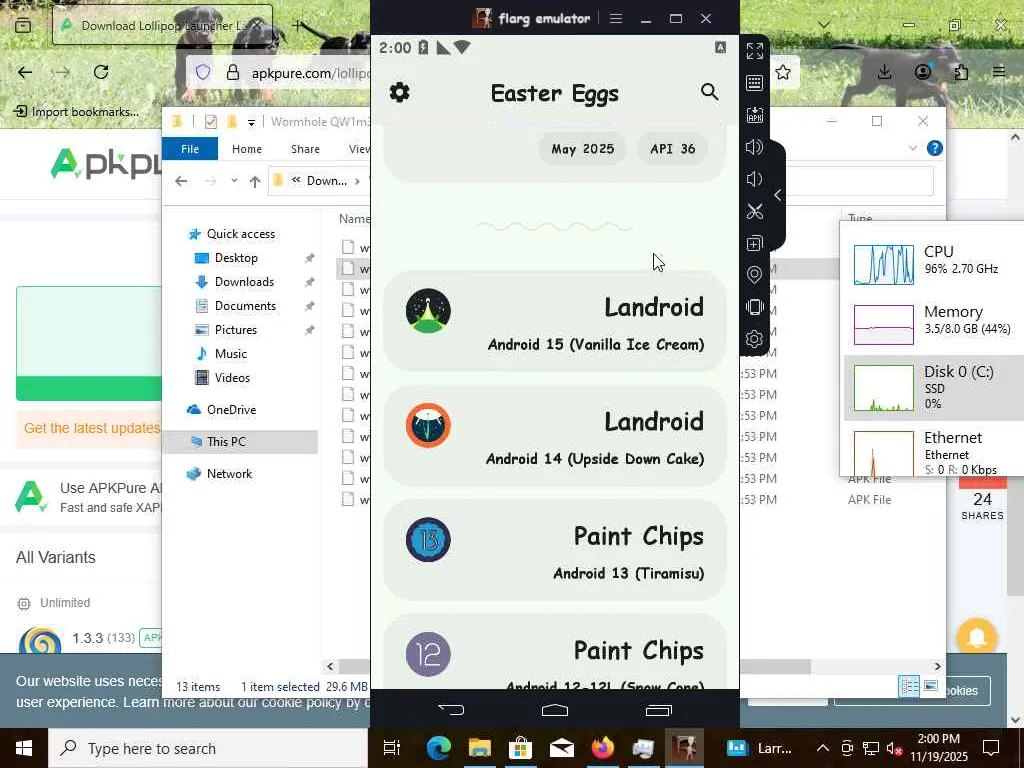Select Disk 0 (C:) in performance widget
Screen dimensions: 1024x768
934,388
